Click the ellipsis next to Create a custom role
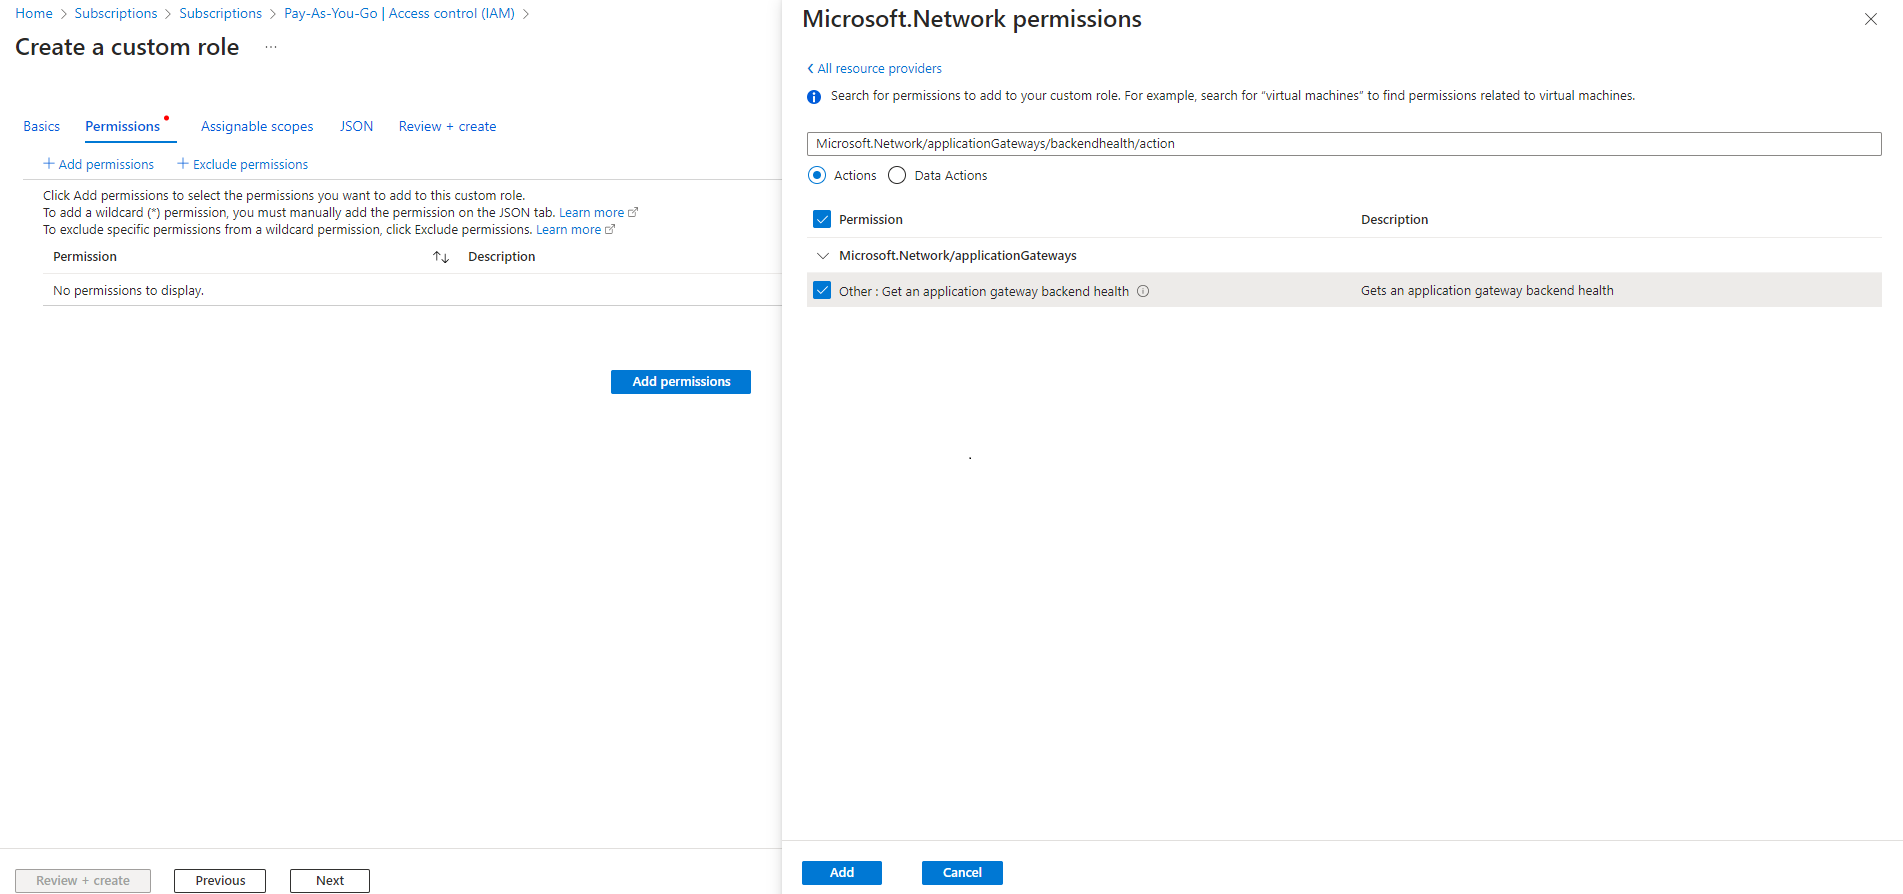Viewport: 1903px width, 894px height. [271, 47]
